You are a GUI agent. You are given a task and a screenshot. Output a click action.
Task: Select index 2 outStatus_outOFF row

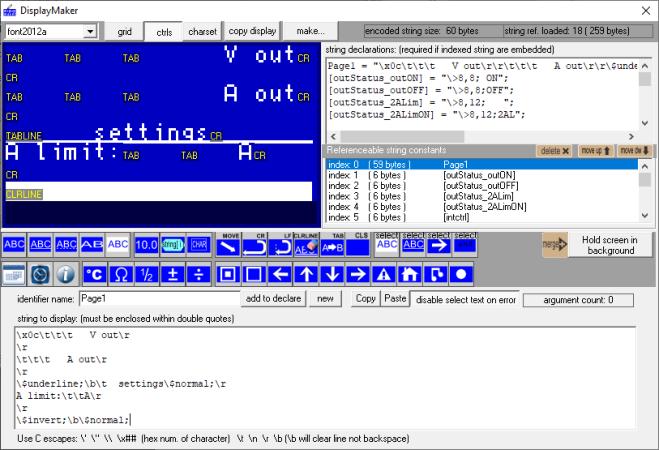pos(482,185)
